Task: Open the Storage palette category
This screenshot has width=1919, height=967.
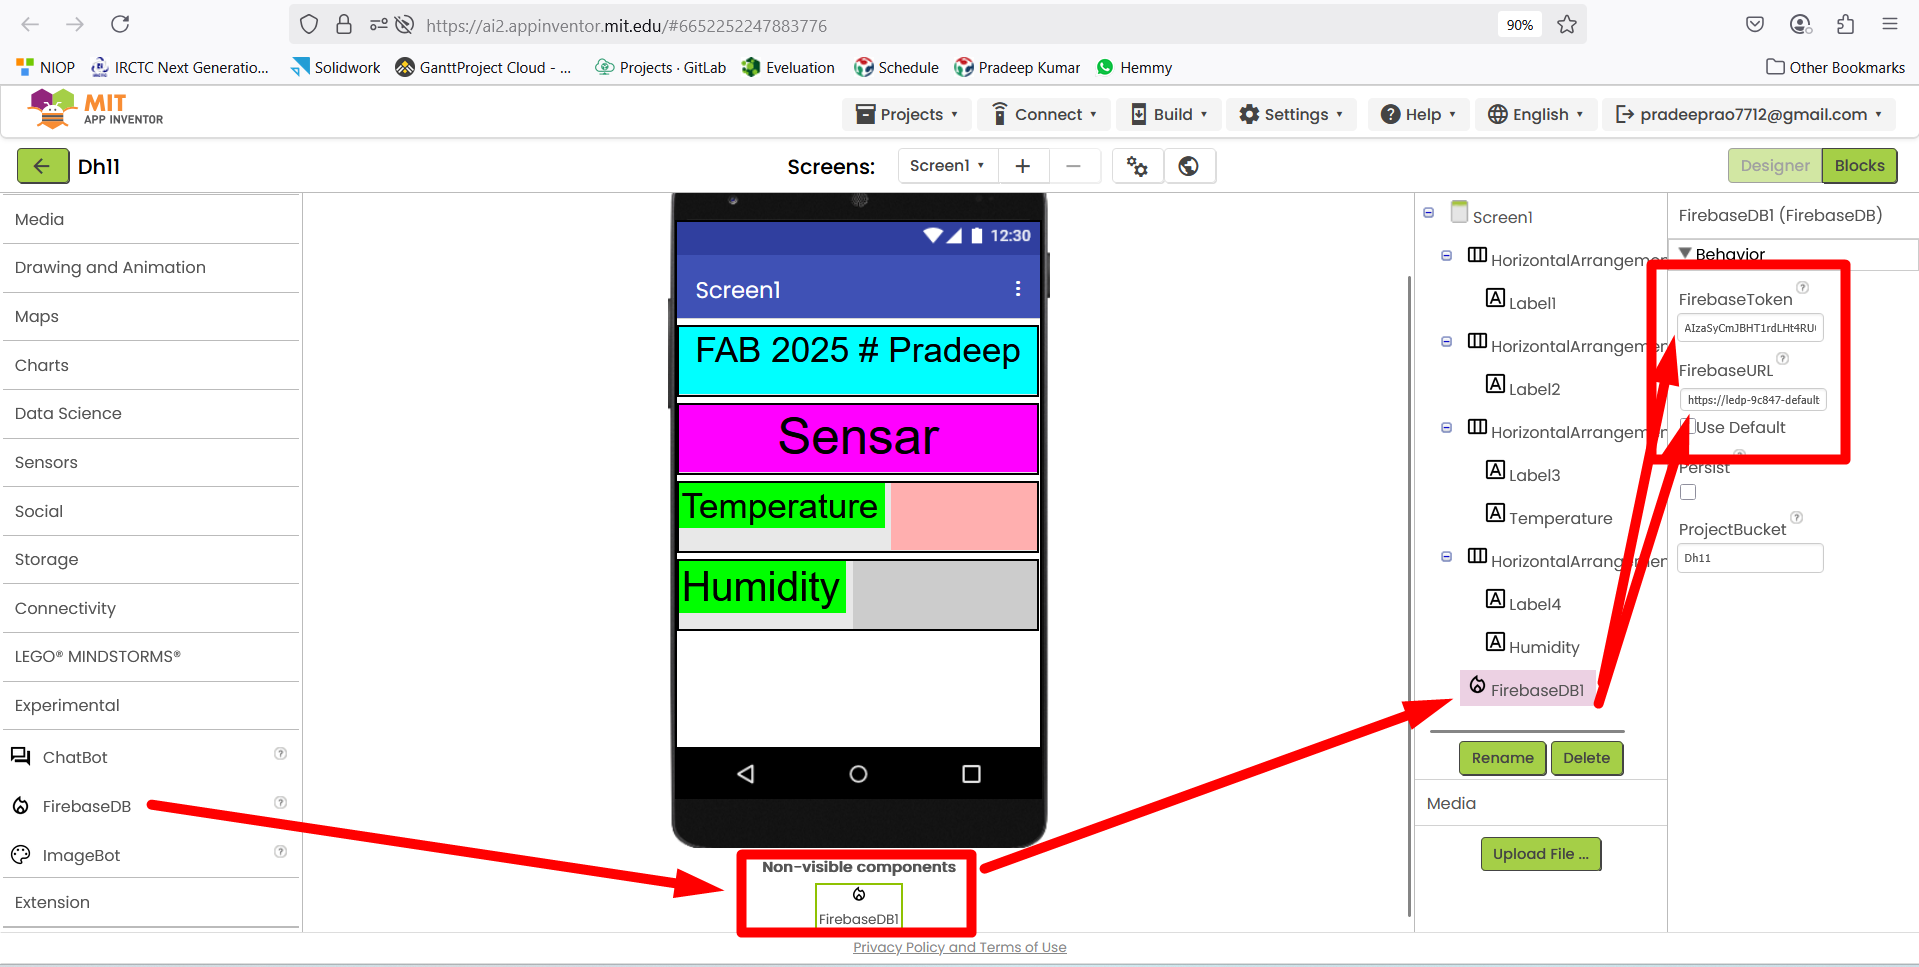Action: click(151, 559)
